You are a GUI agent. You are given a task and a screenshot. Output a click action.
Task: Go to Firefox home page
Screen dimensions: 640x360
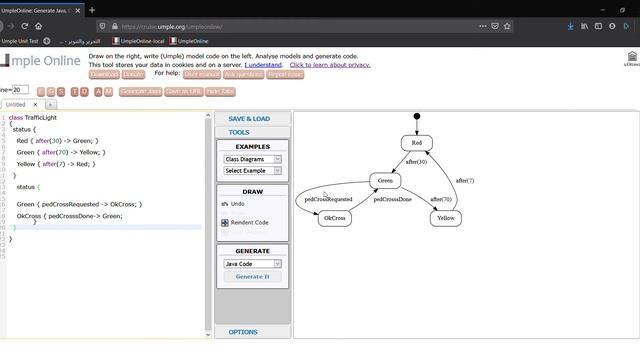[x=38, y=26]
